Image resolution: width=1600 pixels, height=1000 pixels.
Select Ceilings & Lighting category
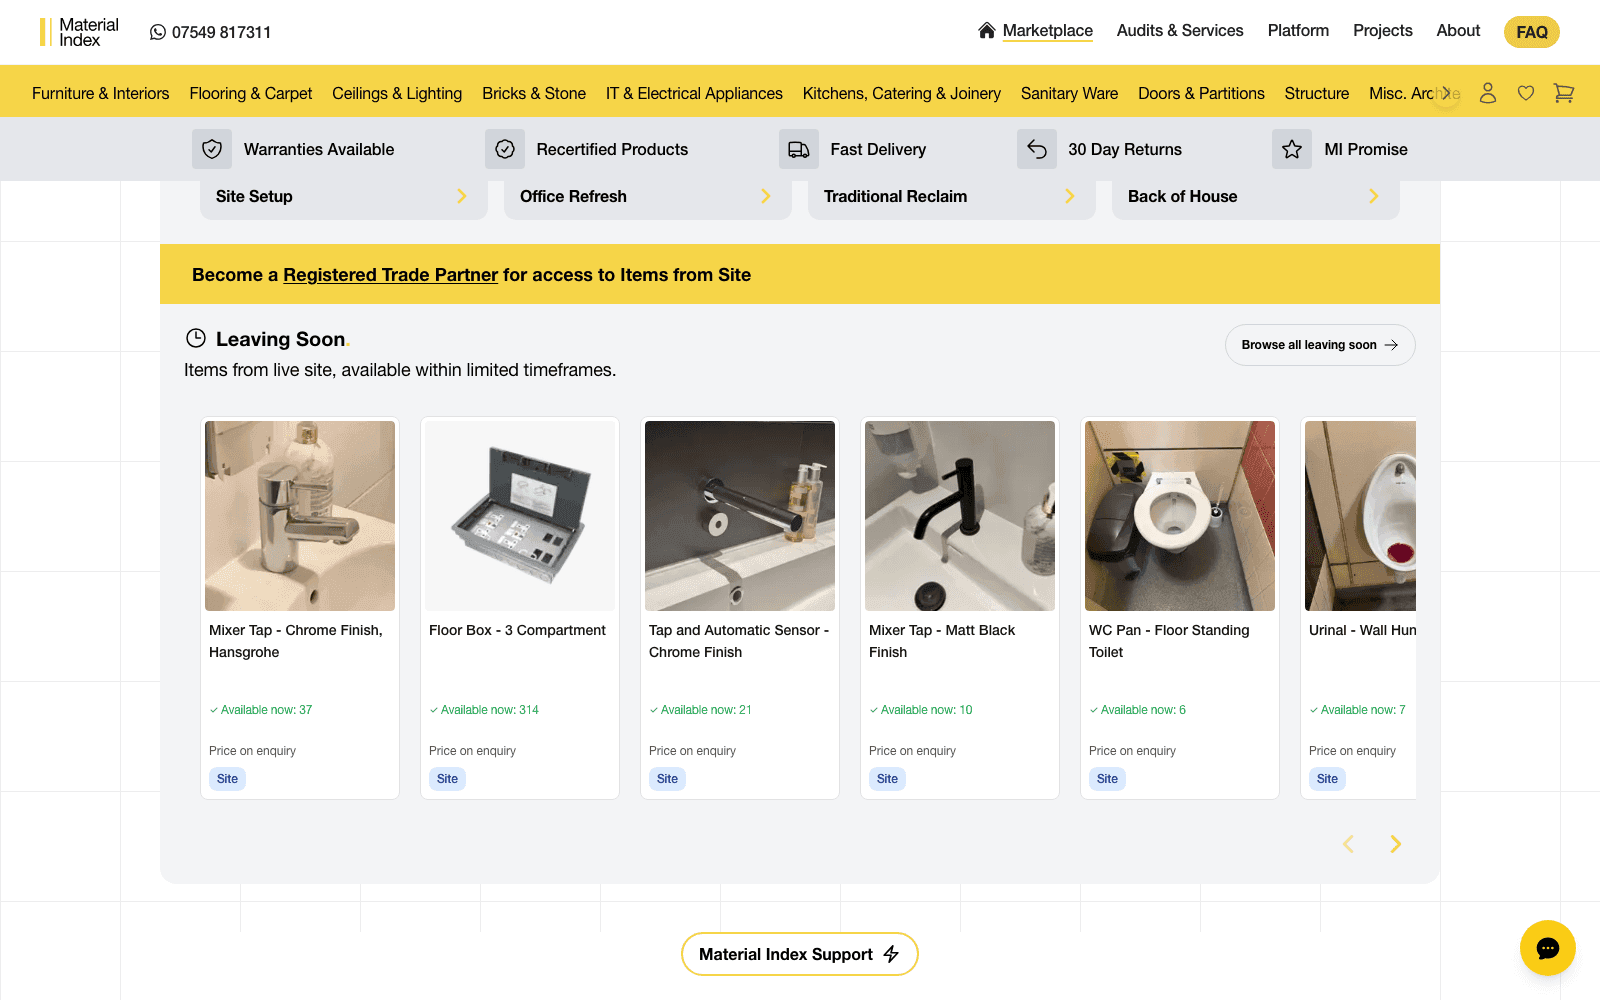point(397,93)
